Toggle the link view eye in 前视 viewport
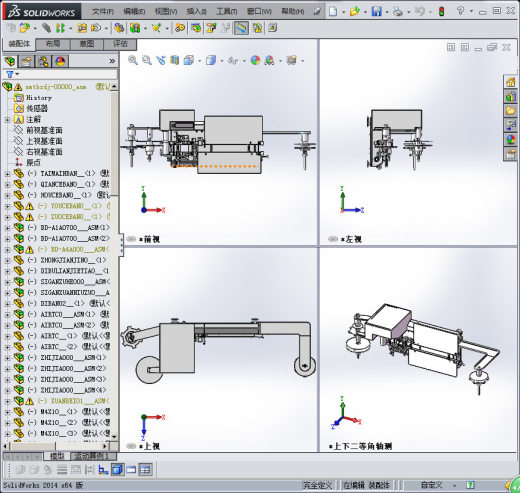Image resolution: width=520 pixels, height=493 pixels. click(x=131, y=239)
